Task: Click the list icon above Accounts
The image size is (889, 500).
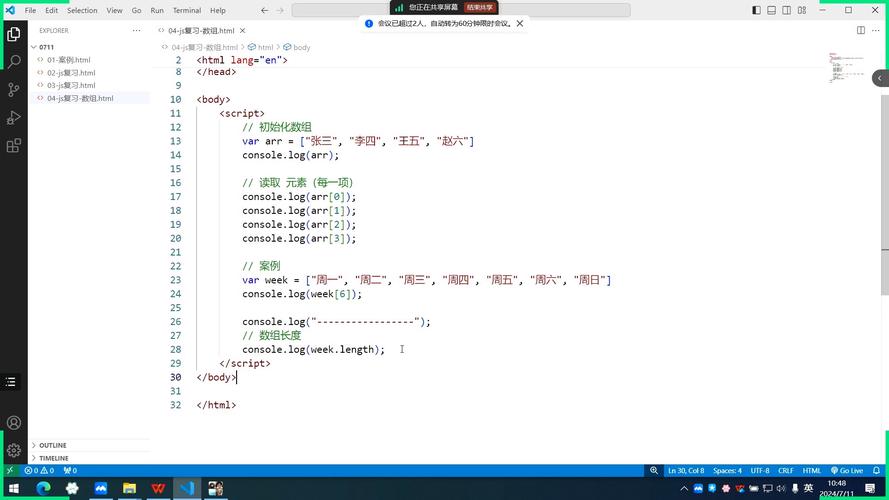Action: (x=11, y=382)
